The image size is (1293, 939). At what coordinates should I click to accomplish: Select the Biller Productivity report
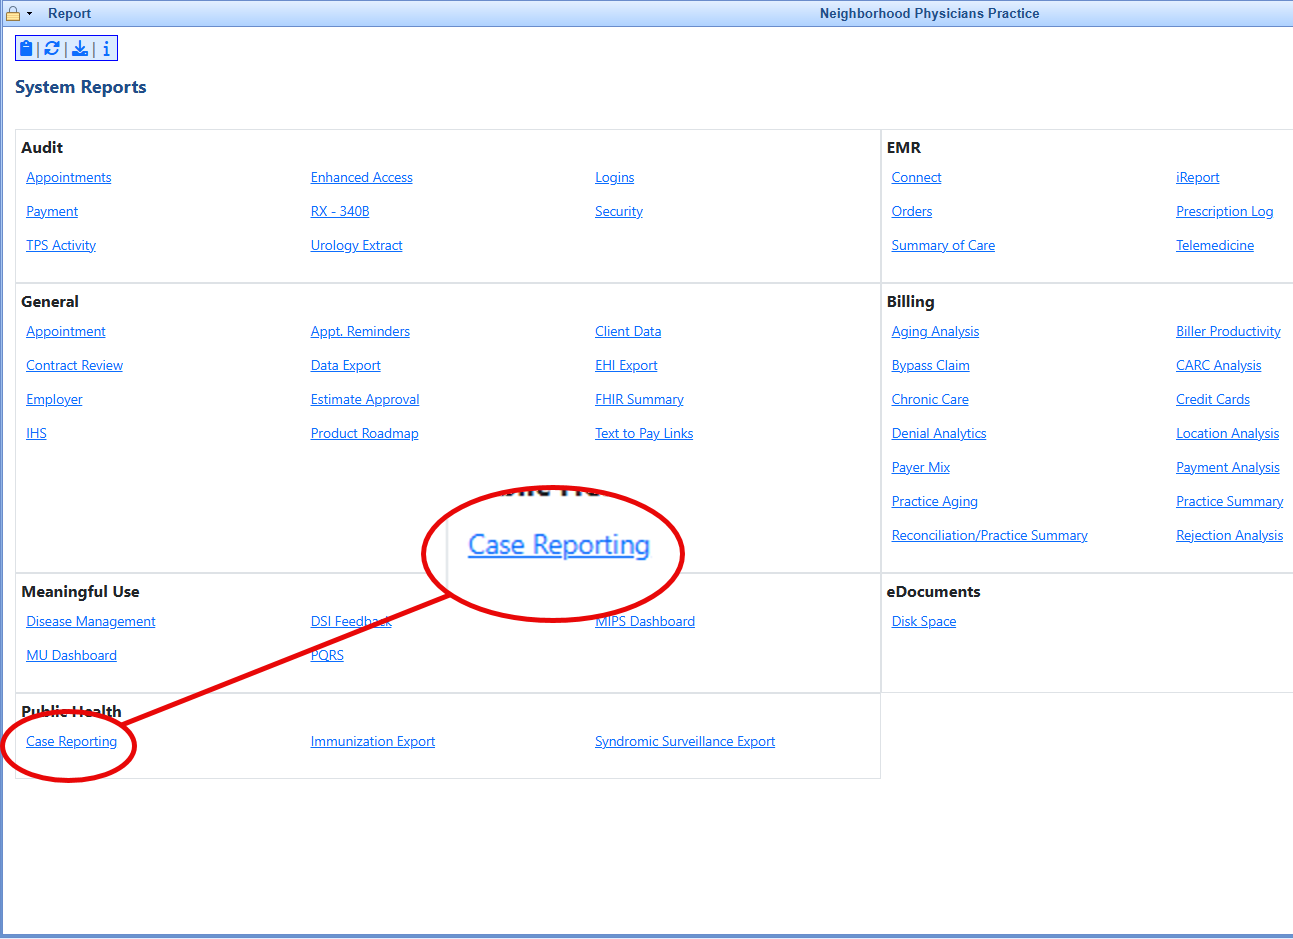1228,332
